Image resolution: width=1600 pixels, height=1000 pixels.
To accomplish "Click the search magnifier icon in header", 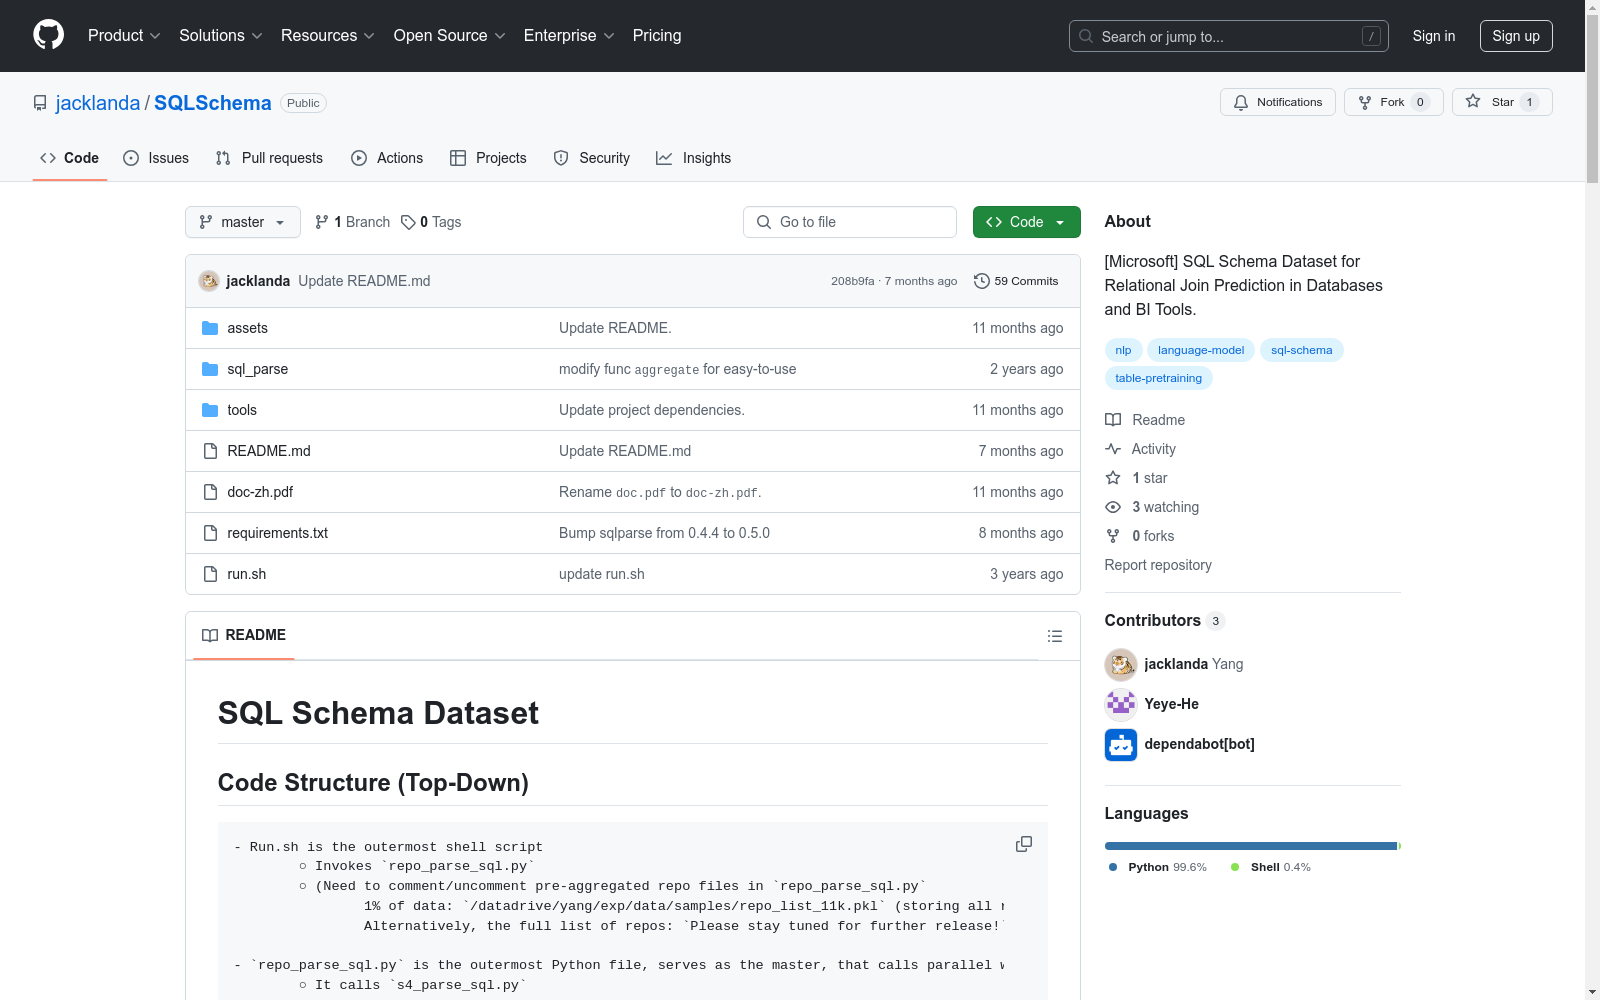I will tap(1086, 36).
